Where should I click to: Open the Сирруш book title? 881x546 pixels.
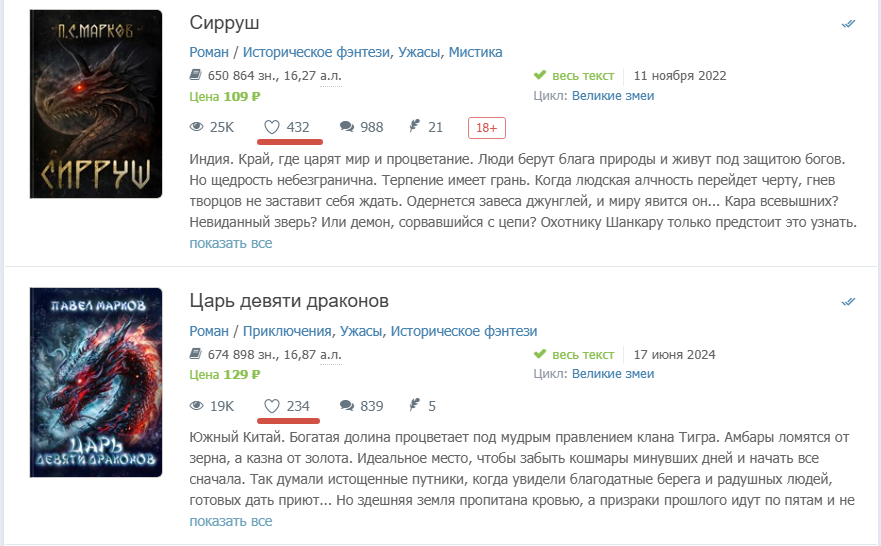click(x=224, y=23)
